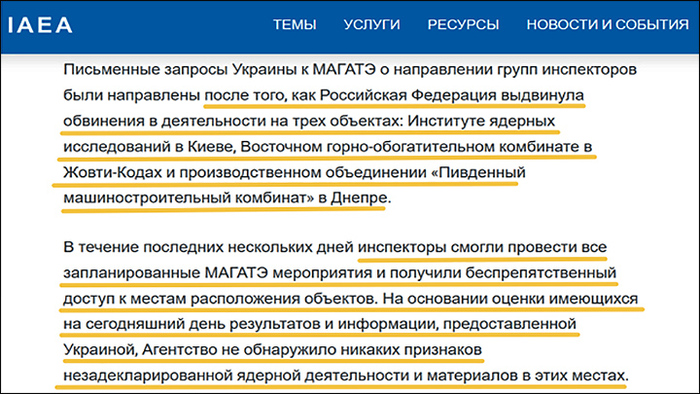Open the РЕСУРСЫ menu

coord(463,25)
